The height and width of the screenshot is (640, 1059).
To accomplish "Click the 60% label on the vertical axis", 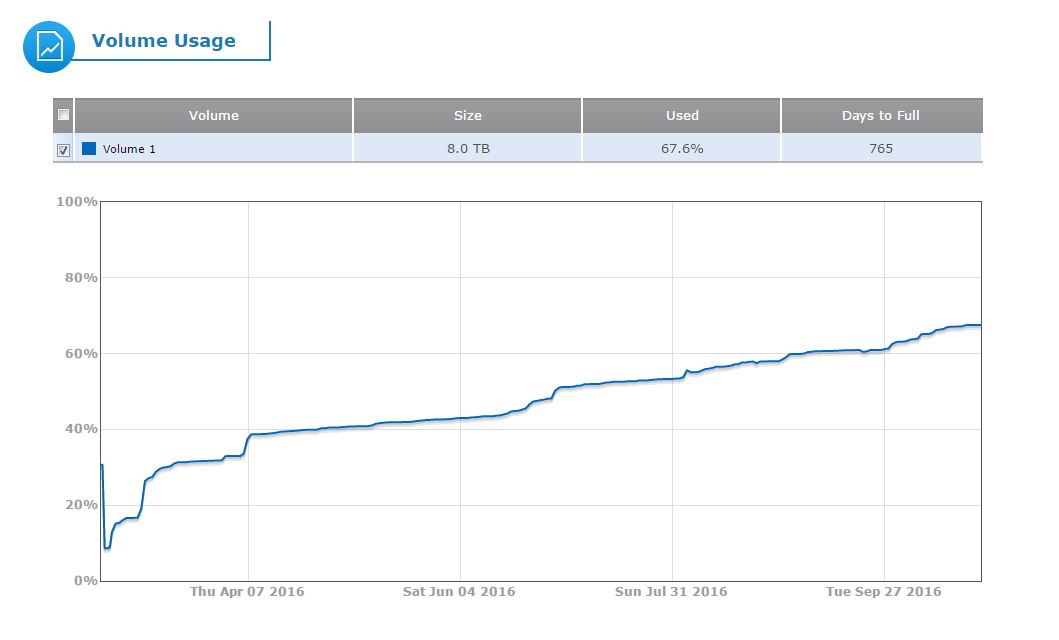I will (x=80, y=354).
